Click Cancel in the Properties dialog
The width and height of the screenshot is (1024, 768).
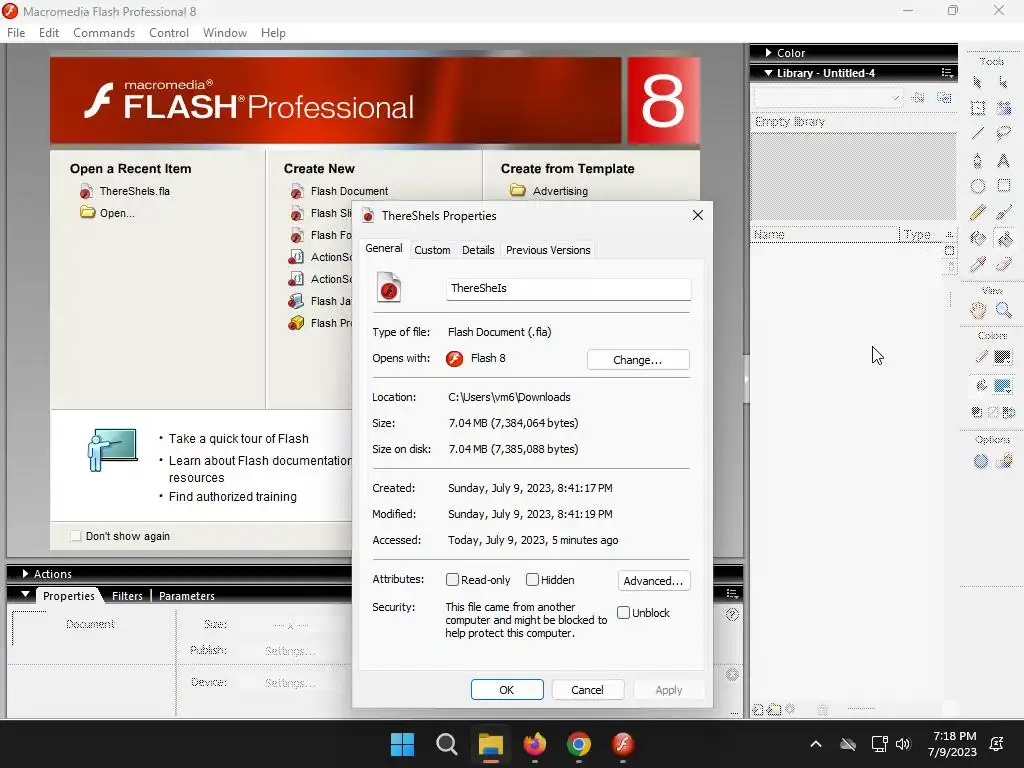[x=588, y=690]
